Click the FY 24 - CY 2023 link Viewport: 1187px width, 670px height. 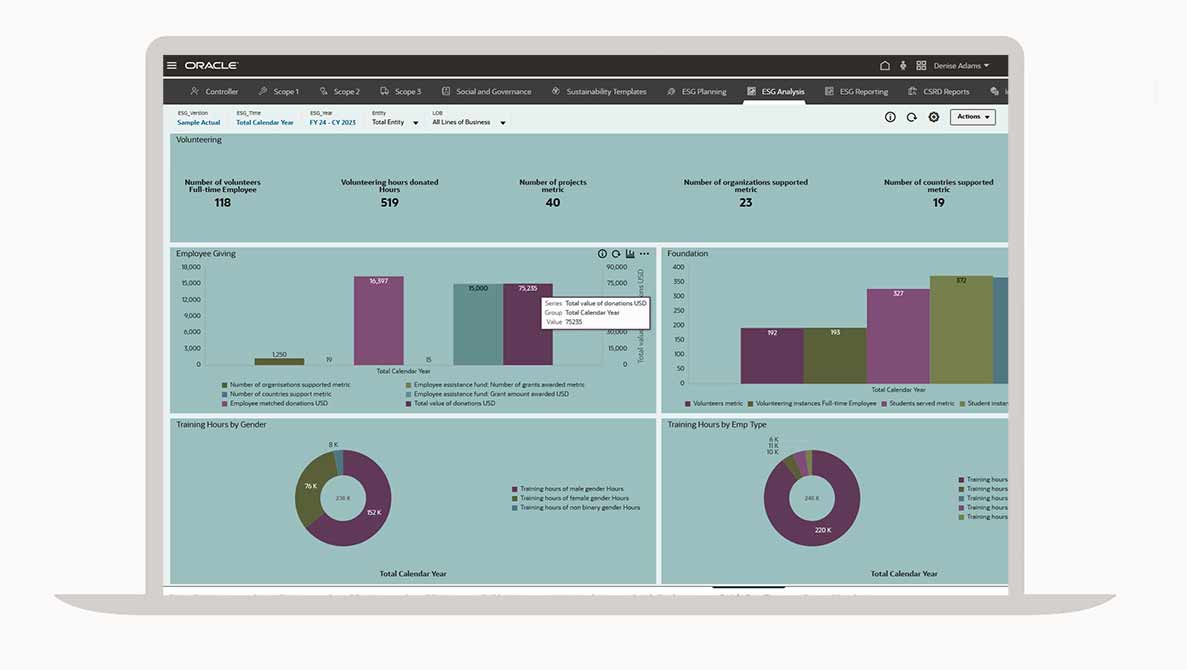coord(332,122)
